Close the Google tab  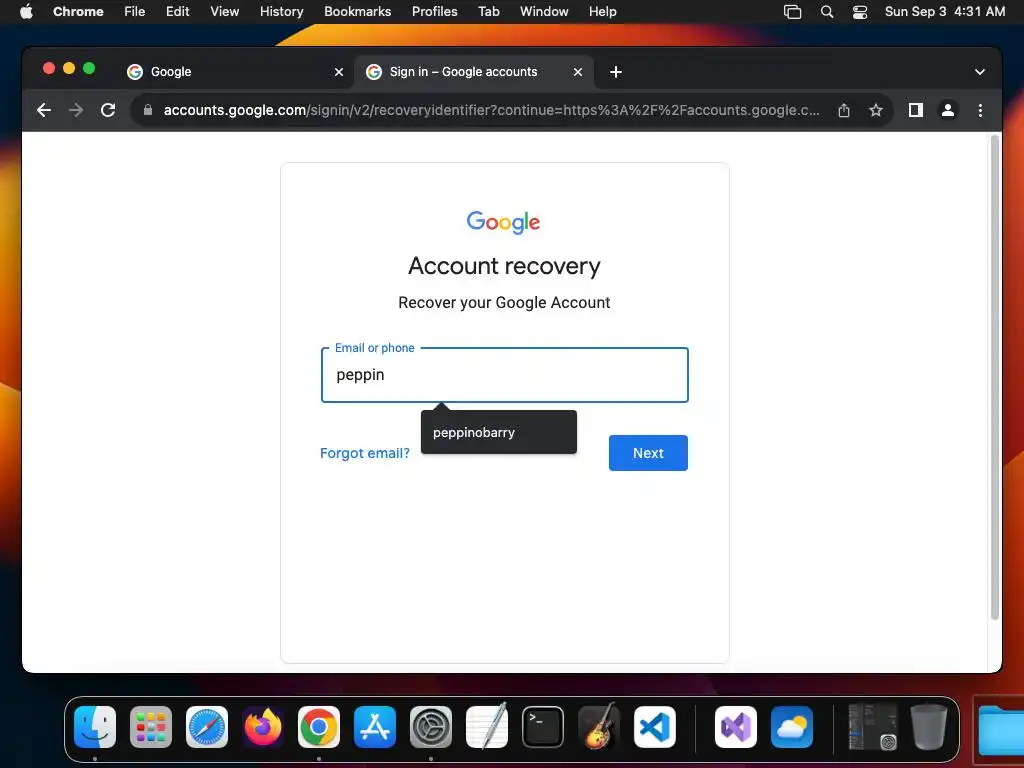click(339, 72)
